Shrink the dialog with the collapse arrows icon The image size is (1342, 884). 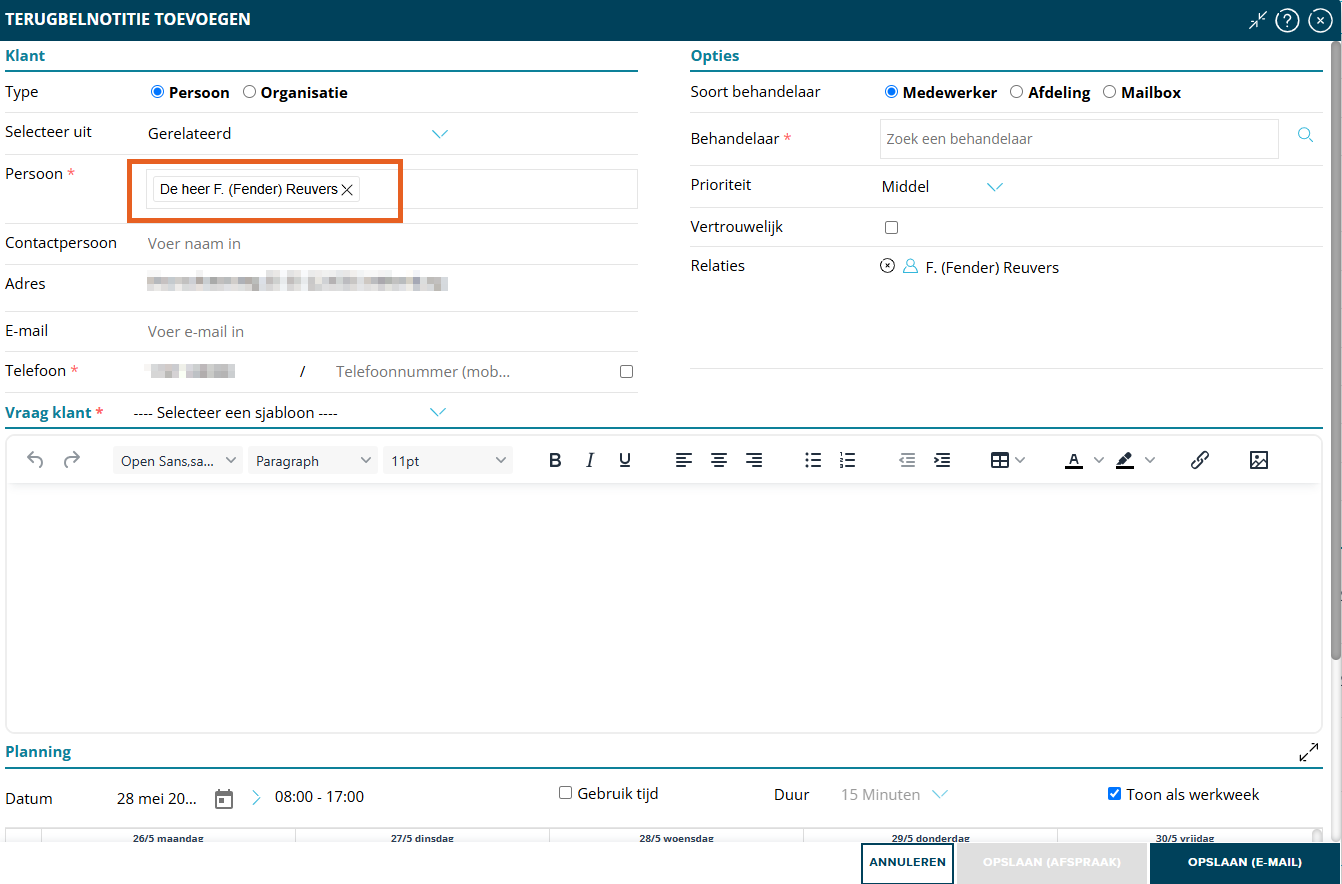pos(1258,20)
